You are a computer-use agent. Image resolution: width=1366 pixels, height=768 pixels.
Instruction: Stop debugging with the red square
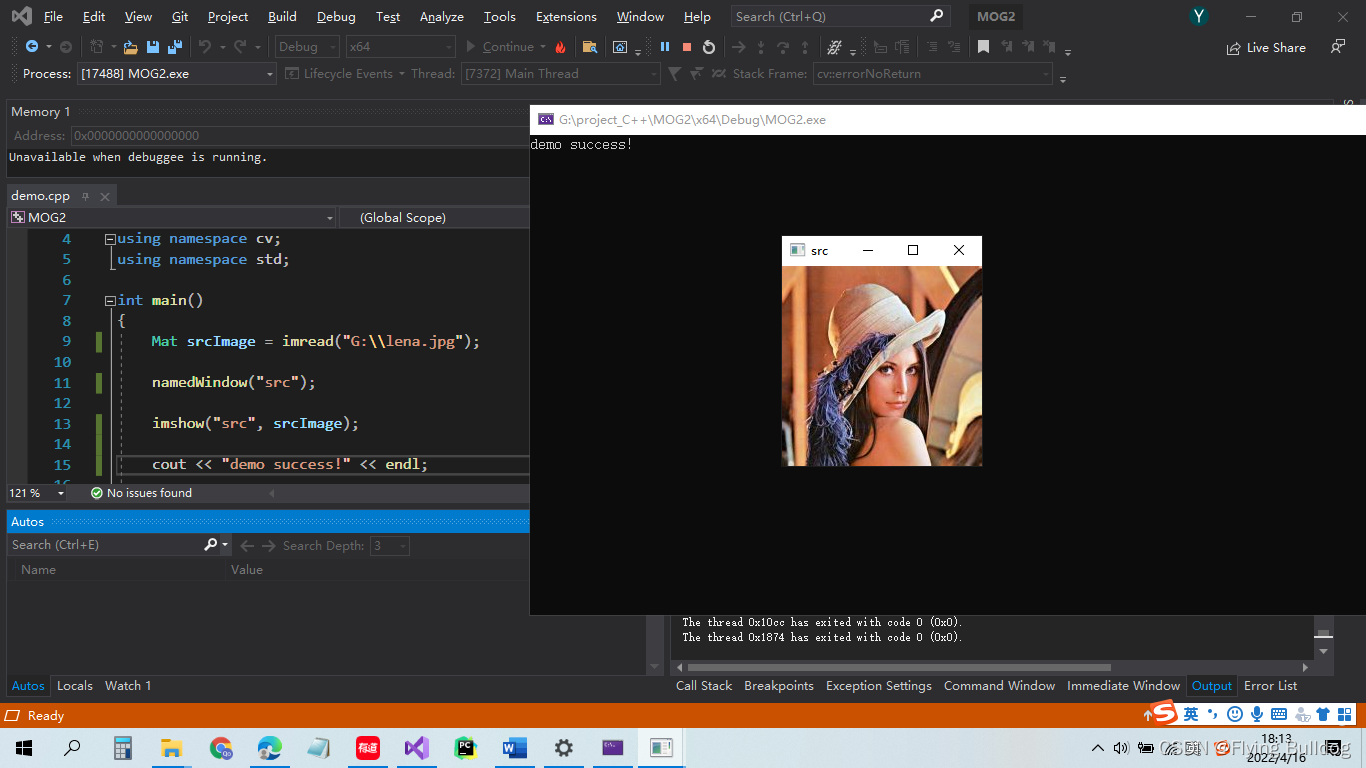point(687,47)
